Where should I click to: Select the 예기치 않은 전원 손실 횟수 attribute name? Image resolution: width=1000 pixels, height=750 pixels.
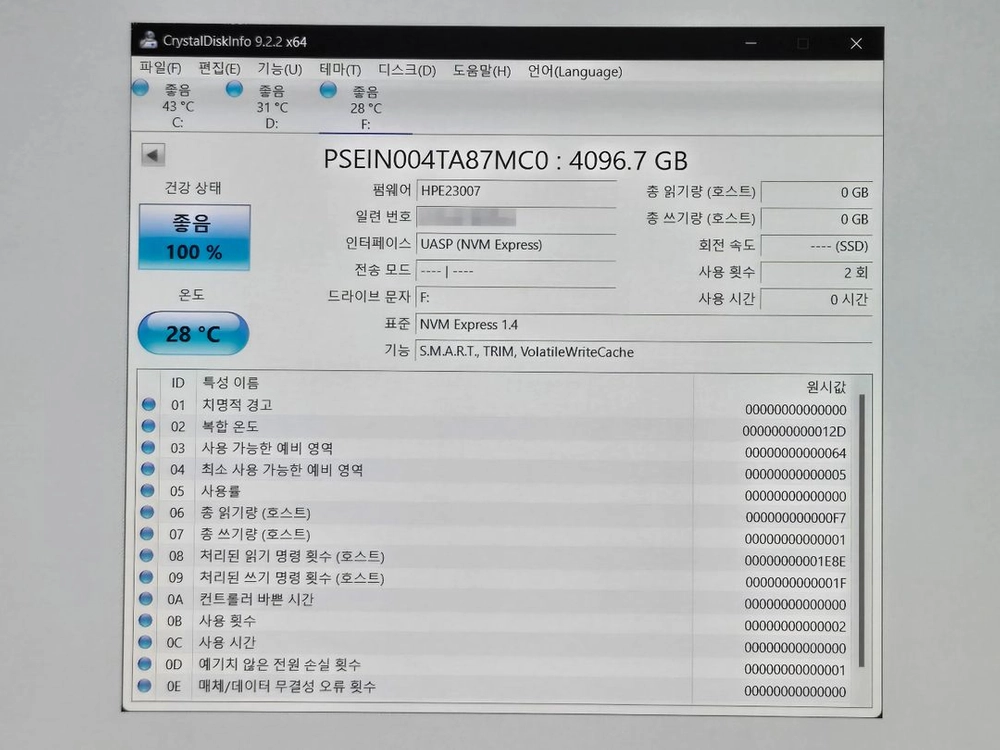pos(279,665)
